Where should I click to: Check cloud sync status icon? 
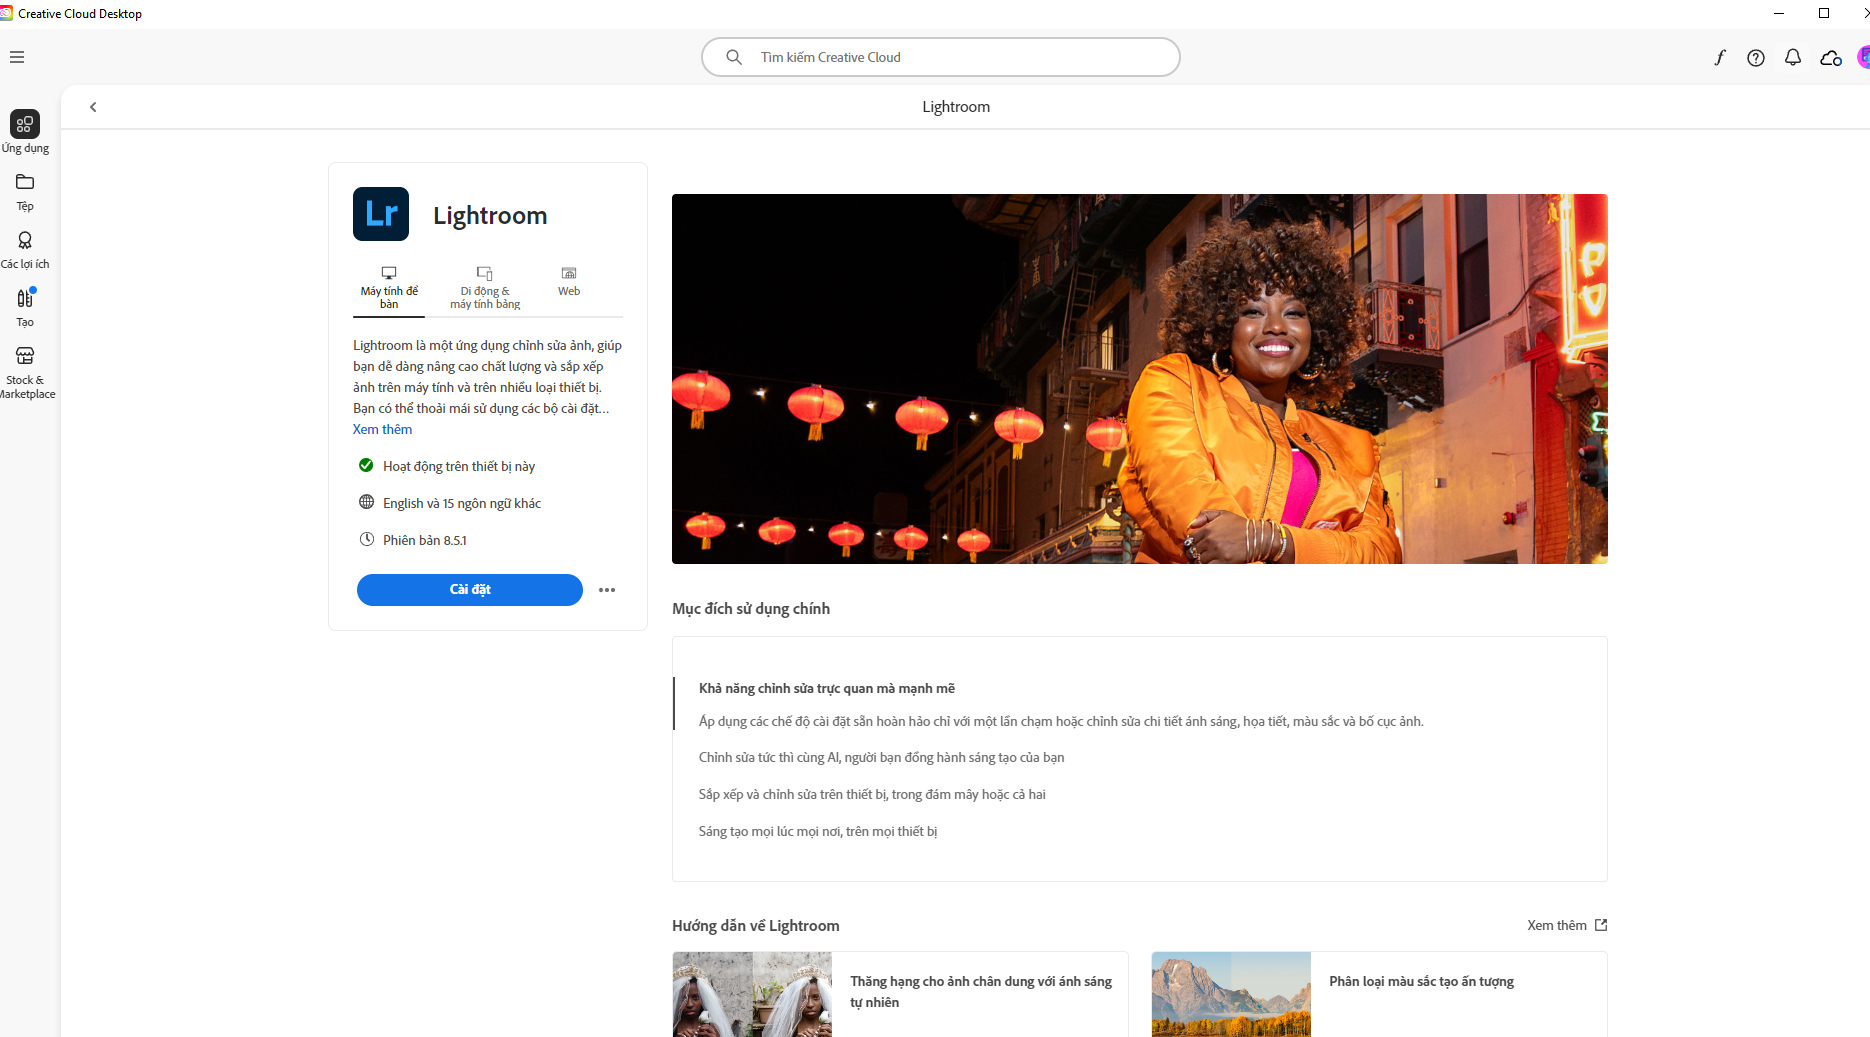point(1830,58)
